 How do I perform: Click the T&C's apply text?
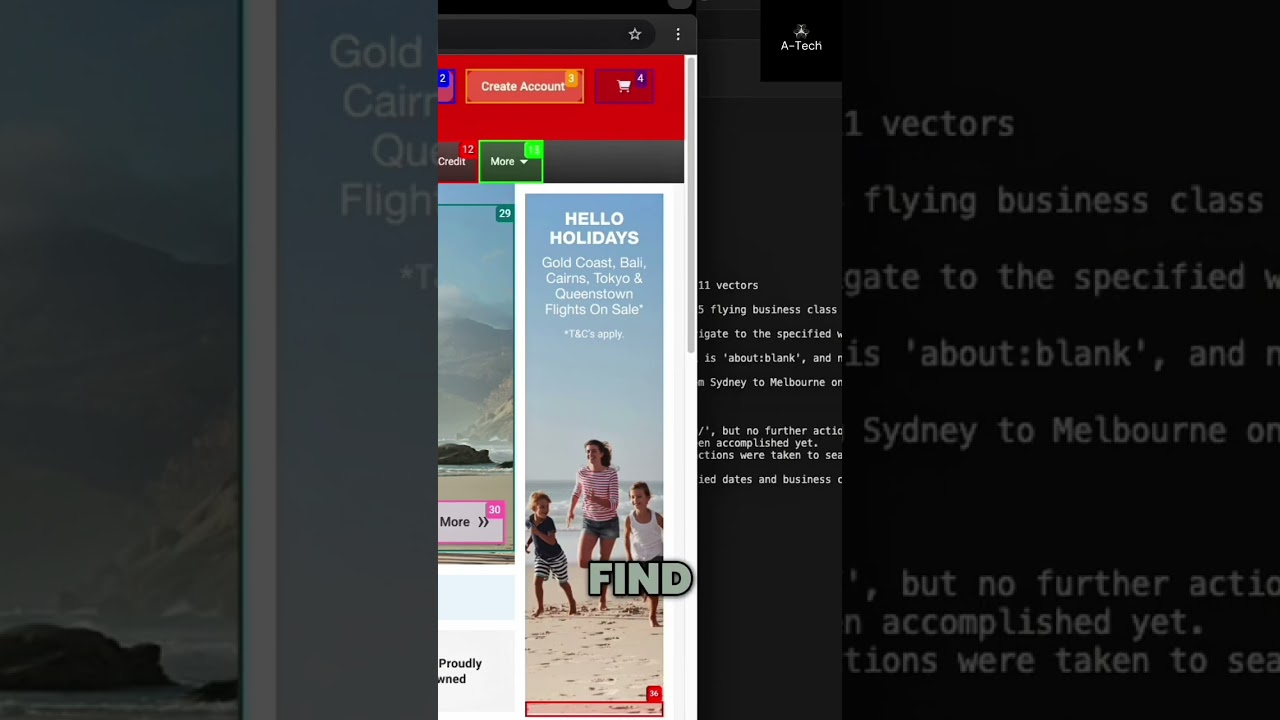pos(594,334)
